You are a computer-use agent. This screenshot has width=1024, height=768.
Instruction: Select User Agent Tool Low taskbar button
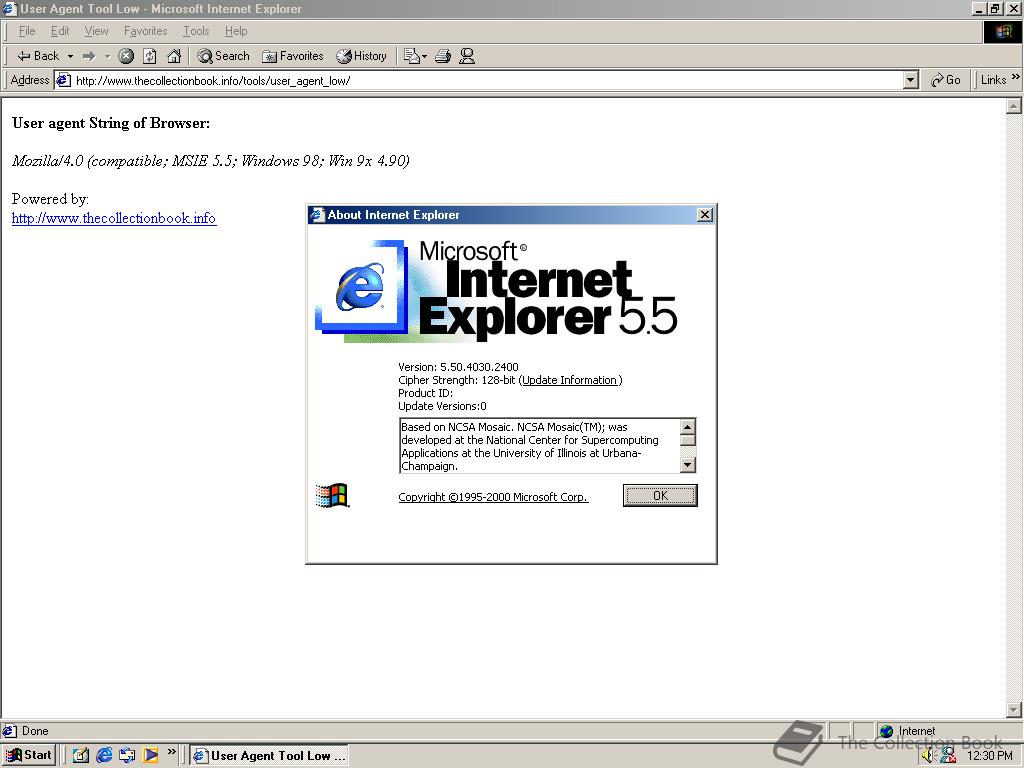tap(269, 756)
